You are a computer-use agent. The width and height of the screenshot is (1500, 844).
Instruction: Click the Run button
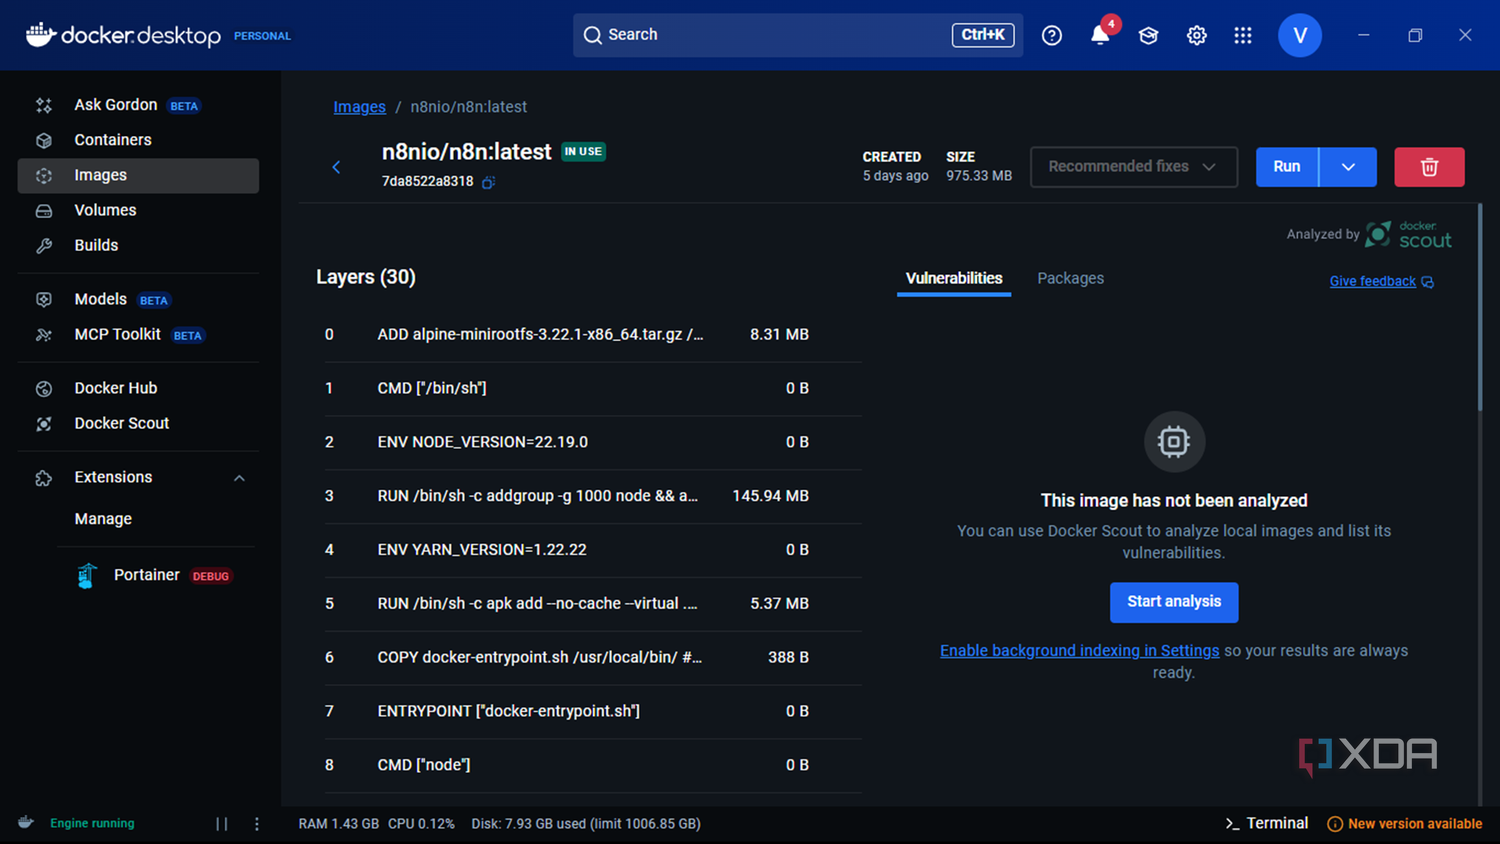click(x=1287, y=167)
